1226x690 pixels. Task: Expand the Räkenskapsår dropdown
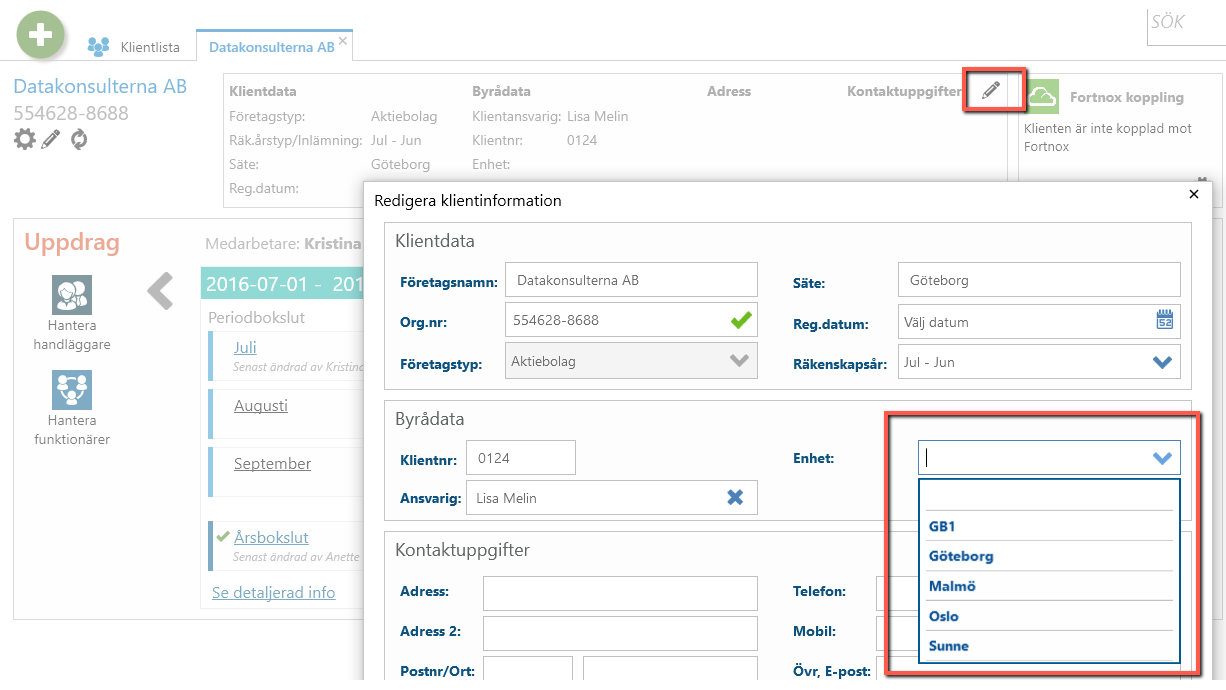point(1162,362)
